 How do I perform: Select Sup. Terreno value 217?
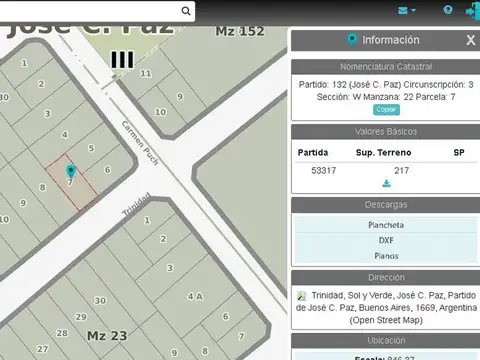(401, 171)
